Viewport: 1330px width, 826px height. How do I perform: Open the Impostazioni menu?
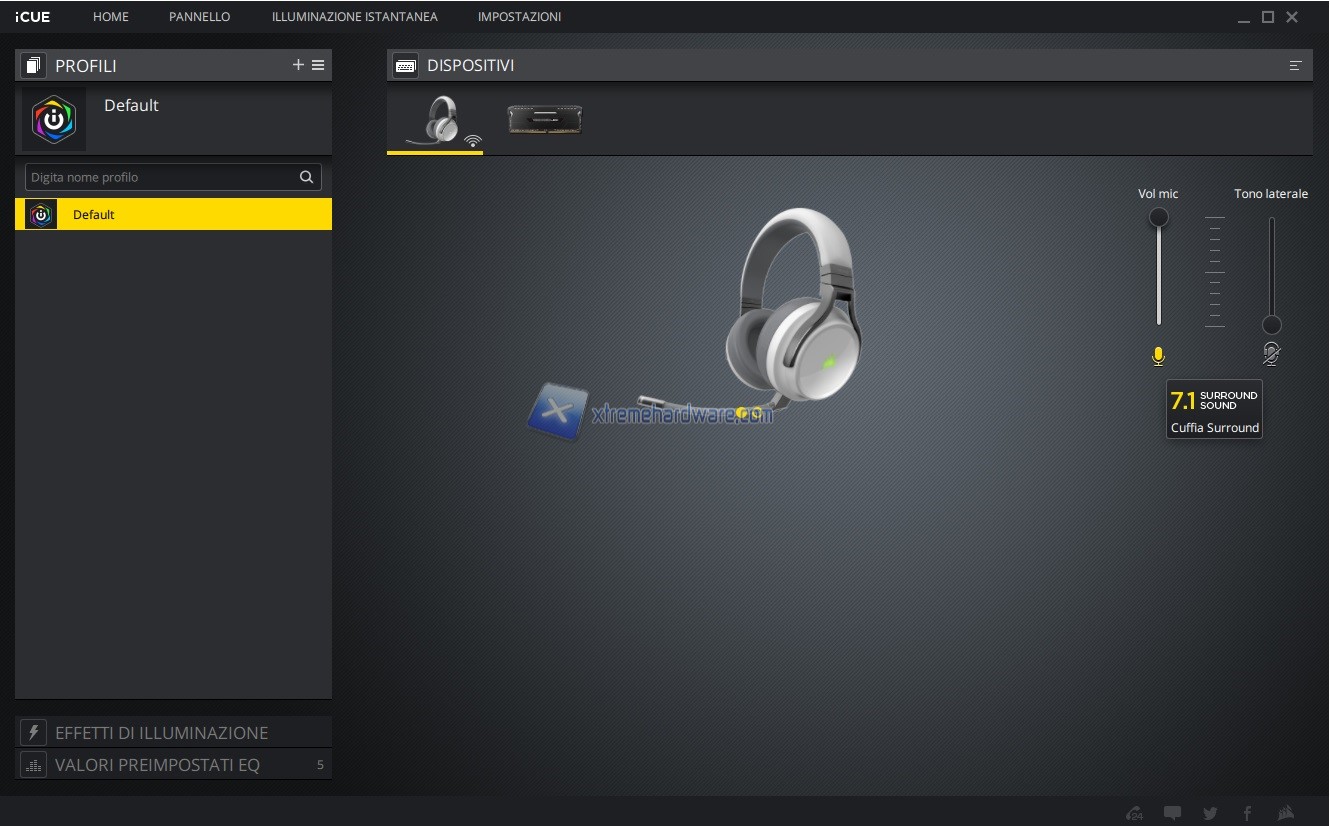pos(519,17)
